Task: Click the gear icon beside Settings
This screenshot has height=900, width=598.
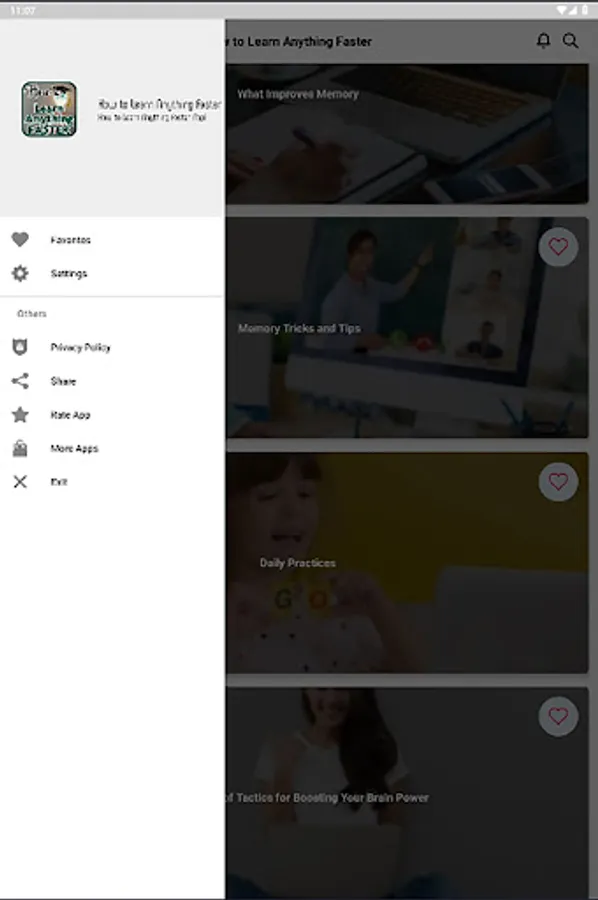Action: pyautogui.click(x=20, y=273)
